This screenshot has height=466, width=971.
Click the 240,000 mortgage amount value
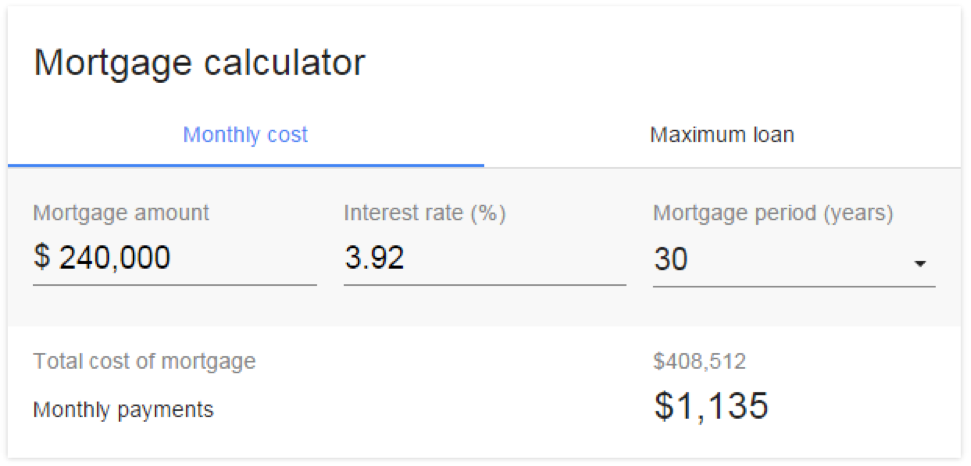115,257
